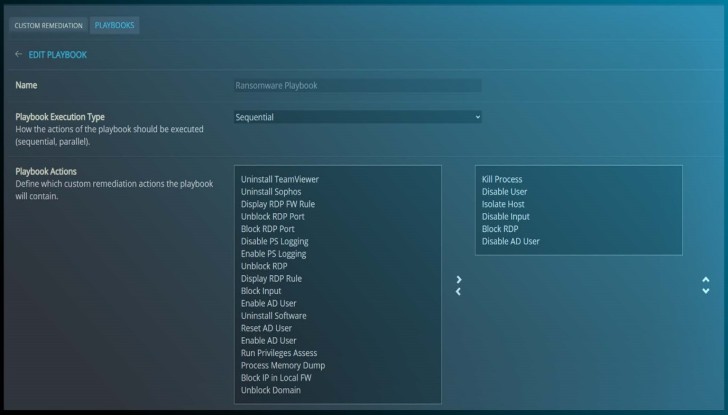Click the Ransomware Playbook name field

[x=358, y=85]
